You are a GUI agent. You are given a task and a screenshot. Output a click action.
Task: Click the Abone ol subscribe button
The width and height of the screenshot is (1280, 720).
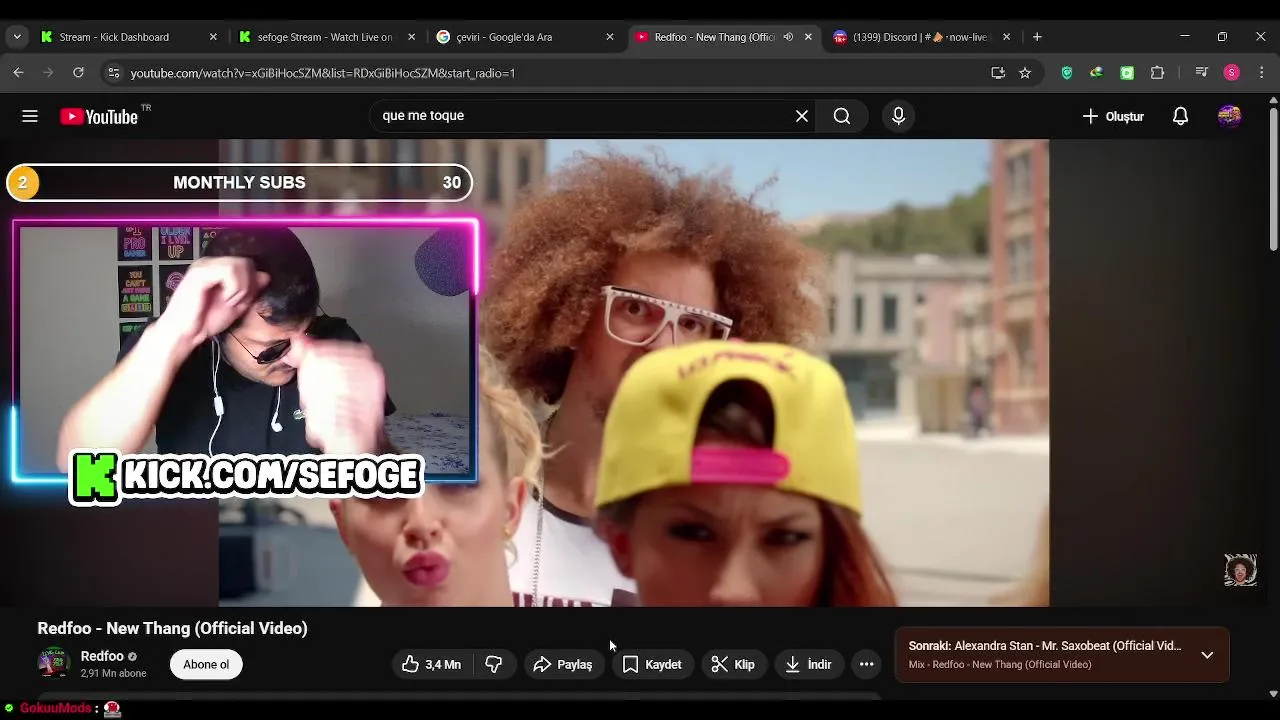[206, 664]
